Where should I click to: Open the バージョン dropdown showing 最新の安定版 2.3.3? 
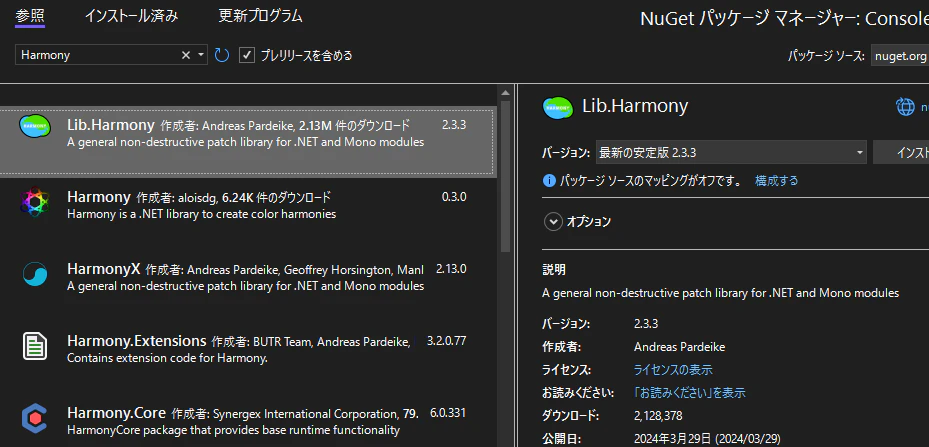point(731,153)
